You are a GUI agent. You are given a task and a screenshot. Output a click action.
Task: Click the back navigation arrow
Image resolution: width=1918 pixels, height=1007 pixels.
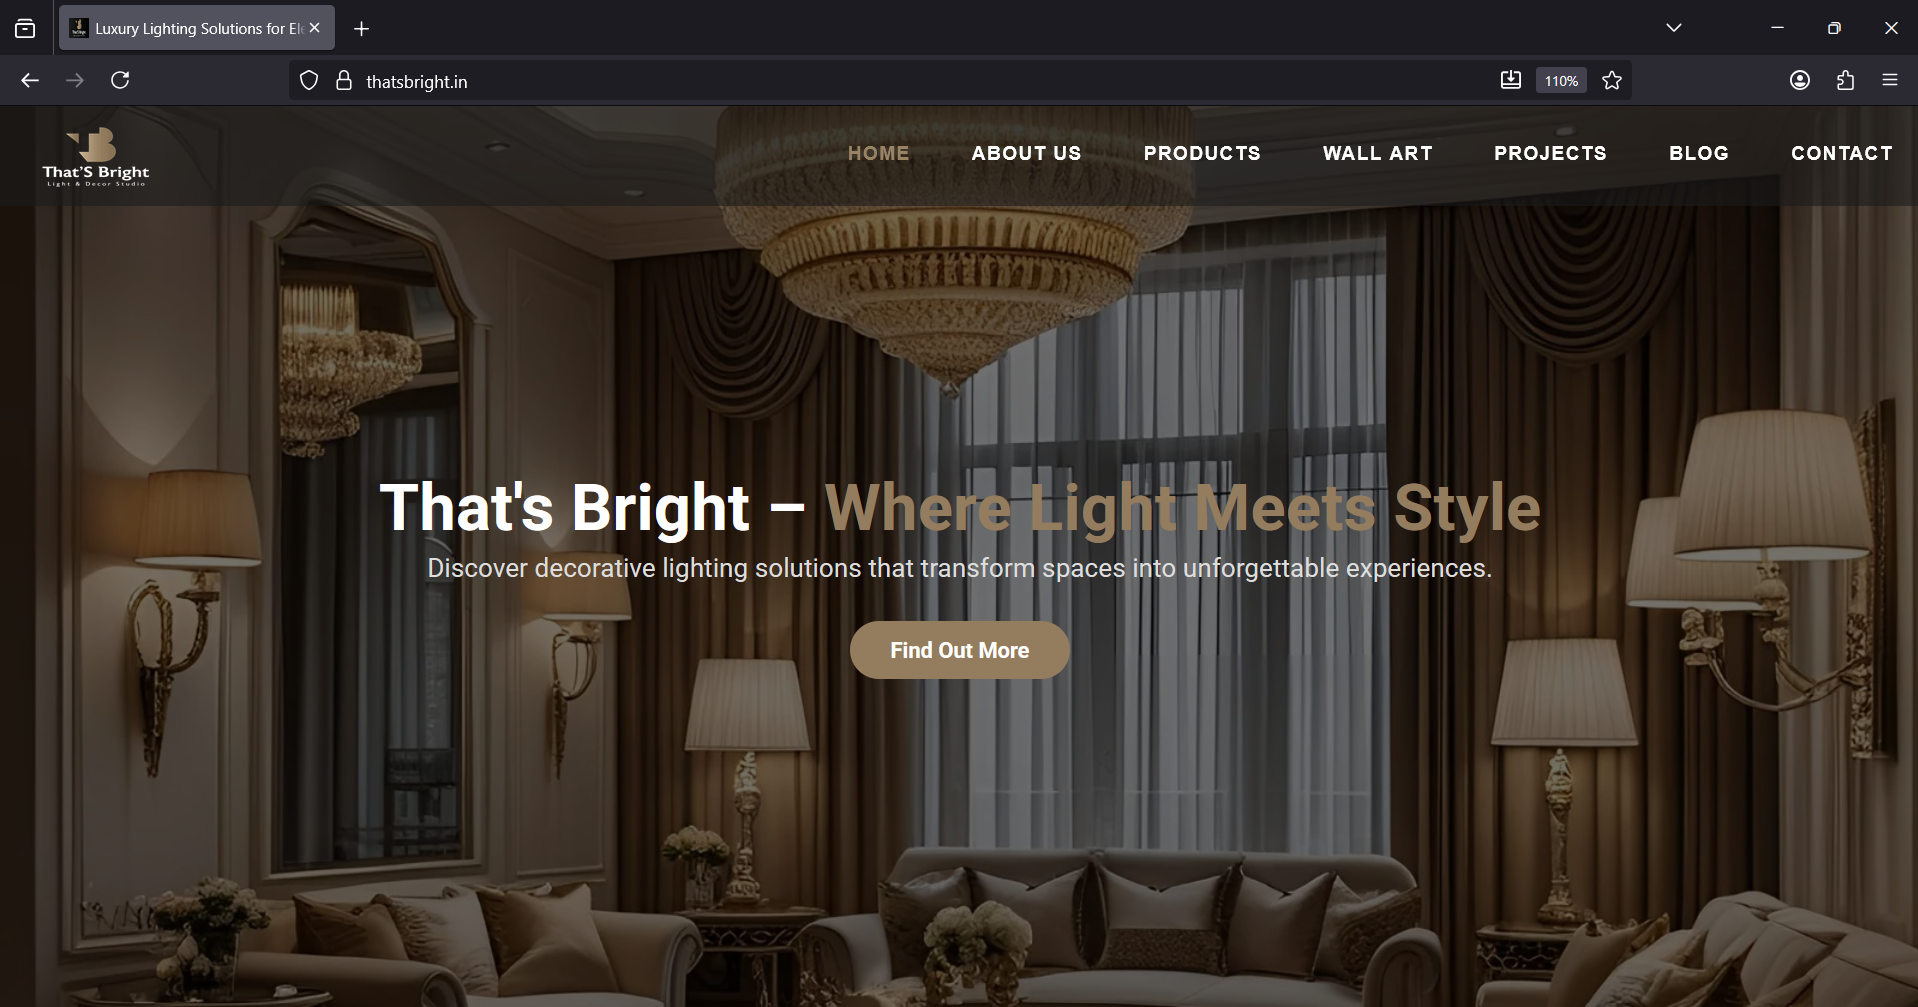pyautogui.click(x=30, y=81)
